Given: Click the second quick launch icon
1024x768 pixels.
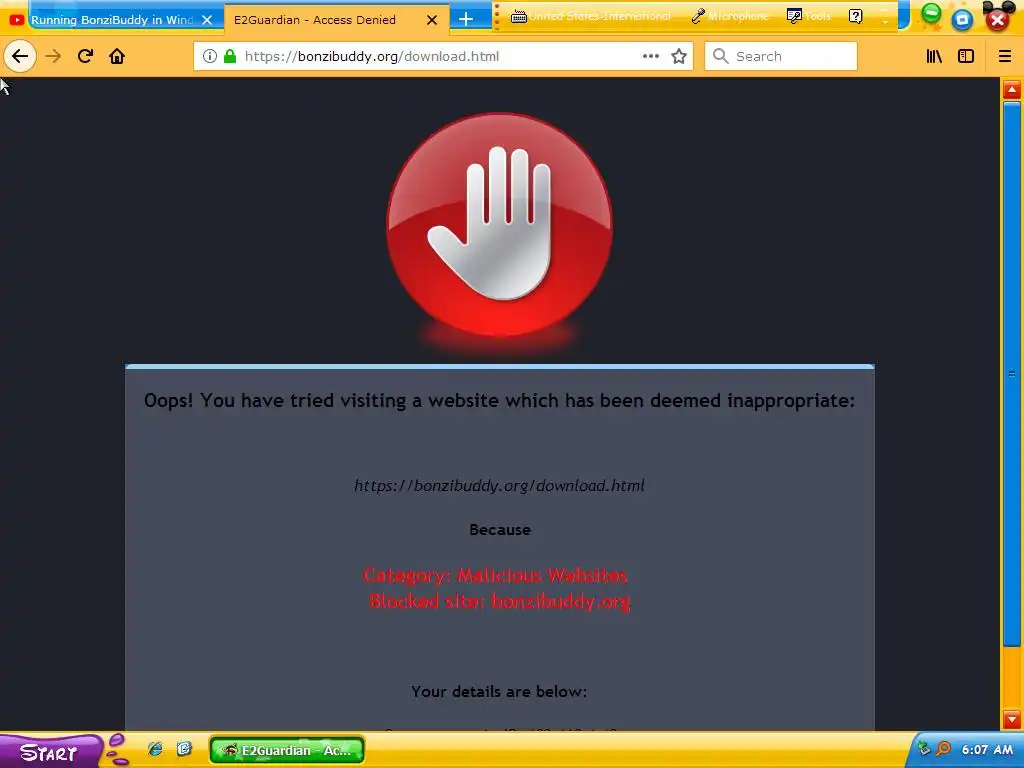Looking at the screenshot, I should point(184,748).
